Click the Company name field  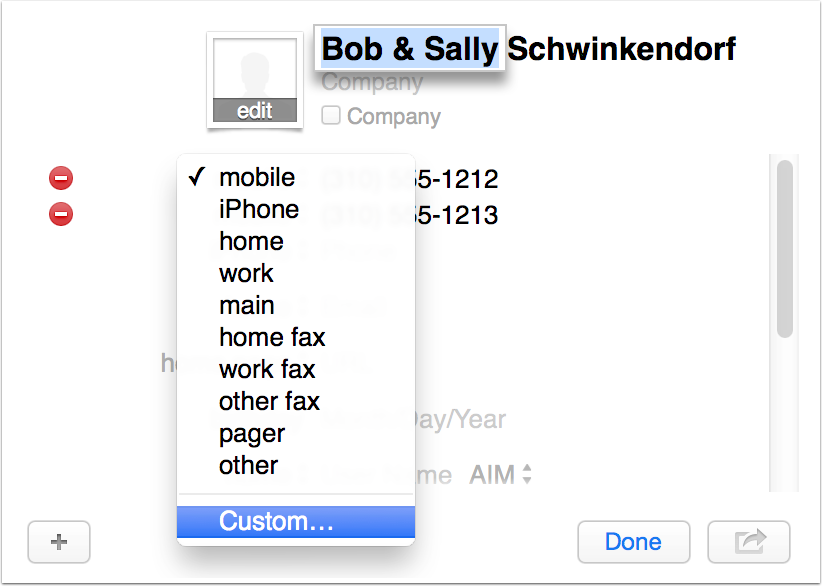coord(372,84)
